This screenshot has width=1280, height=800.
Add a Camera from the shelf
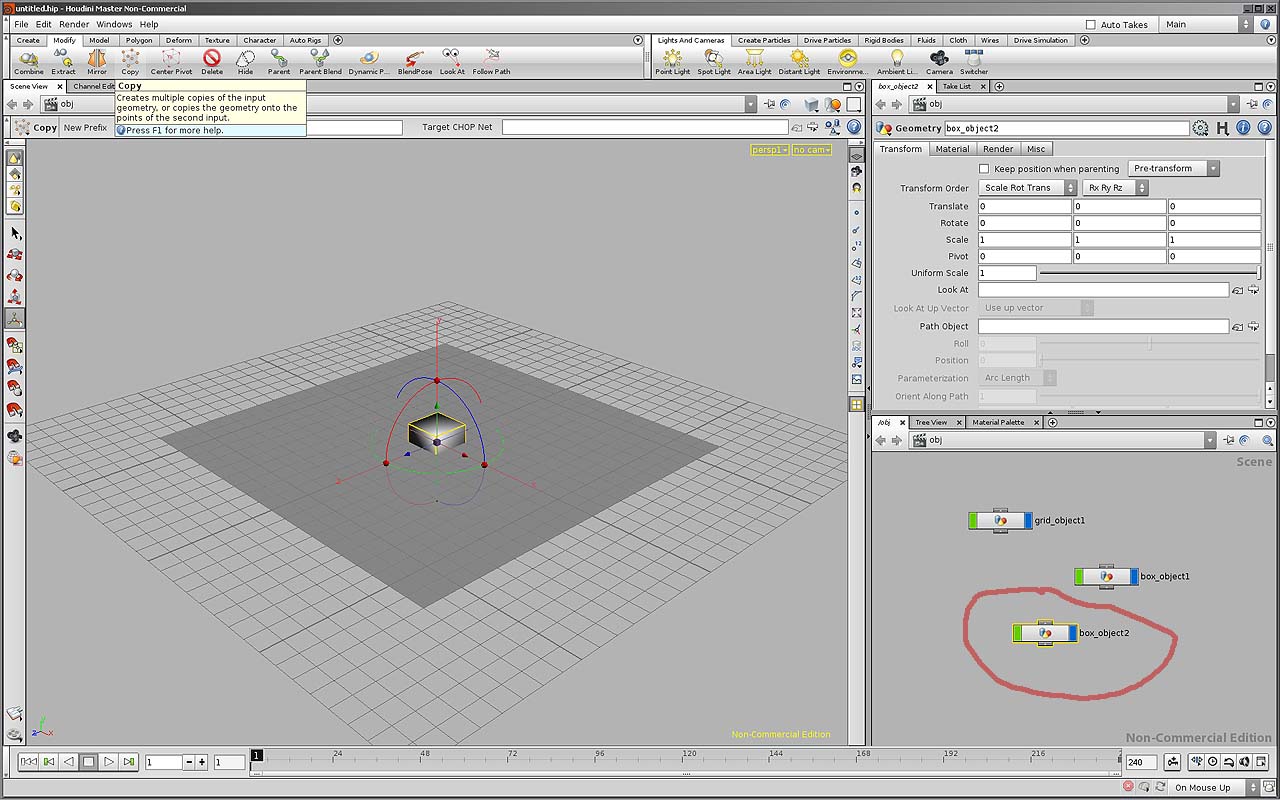pos(939,62)
